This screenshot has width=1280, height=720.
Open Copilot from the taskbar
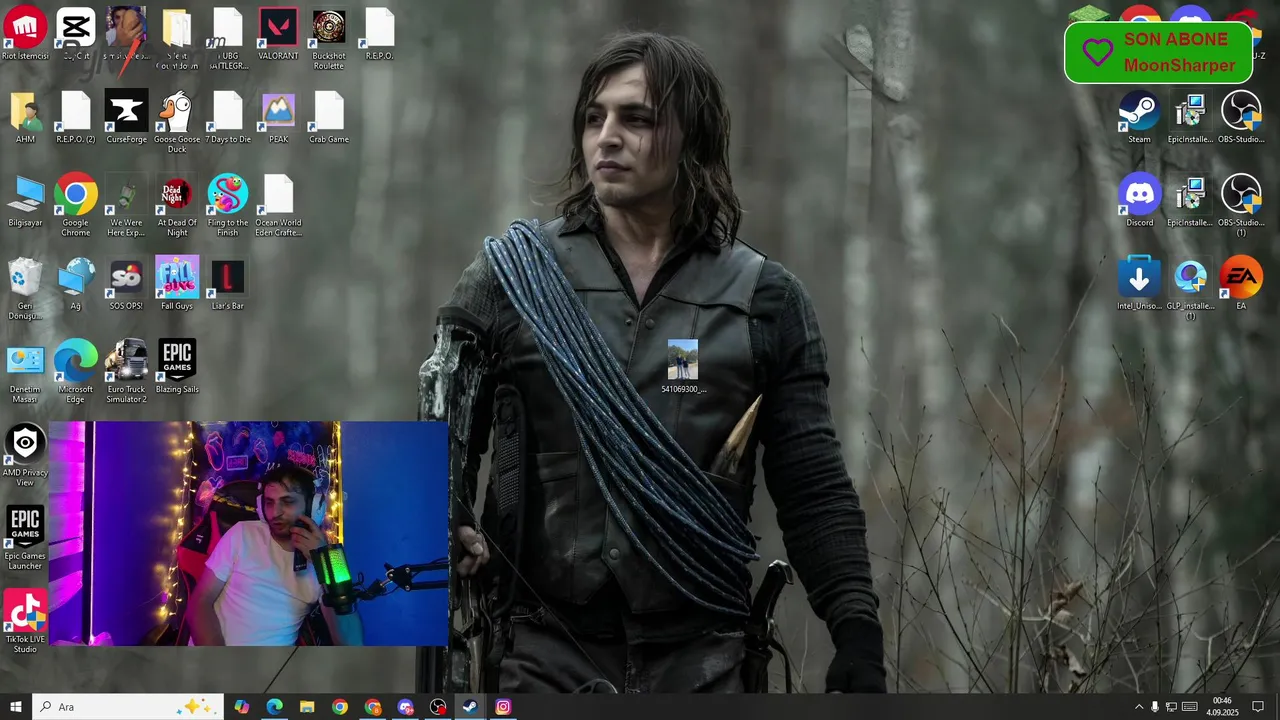pos(241,707)
